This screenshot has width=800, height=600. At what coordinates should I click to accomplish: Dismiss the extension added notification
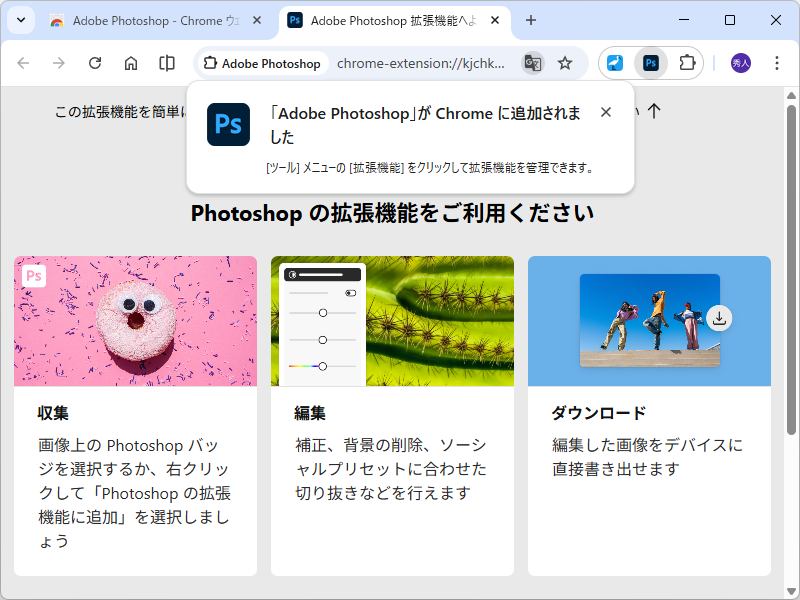[x=606, y=112]
